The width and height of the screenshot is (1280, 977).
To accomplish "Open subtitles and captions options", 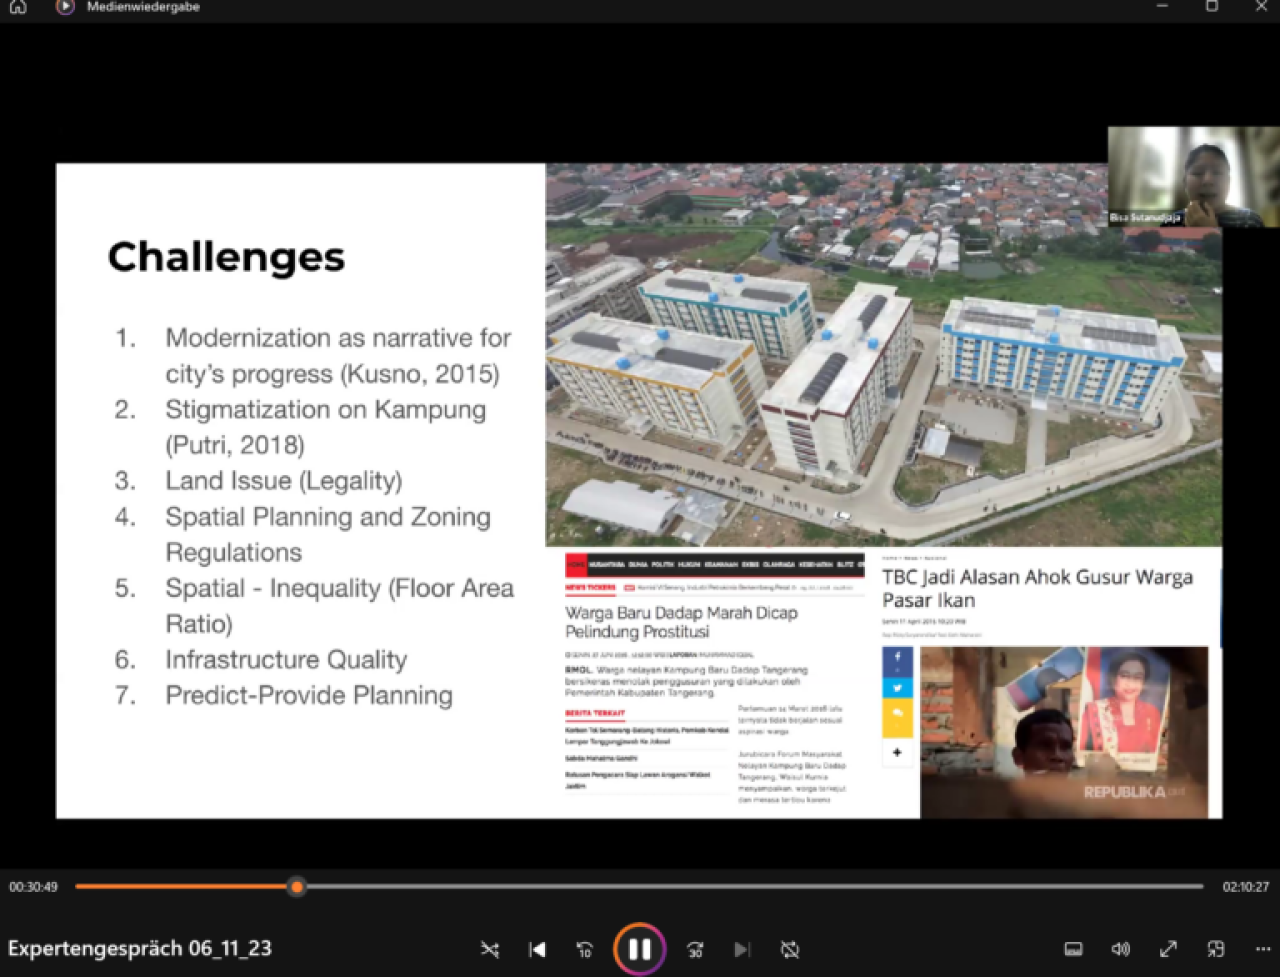I will tap(1073, 949).
